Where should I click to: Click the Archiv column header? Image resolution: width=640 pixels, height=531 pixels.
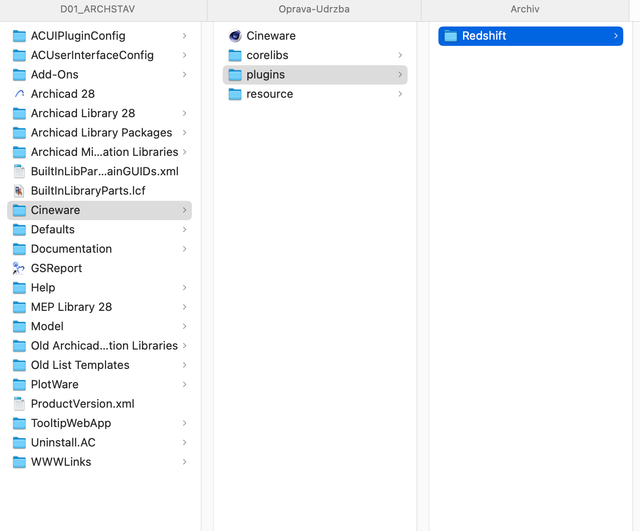525,9
